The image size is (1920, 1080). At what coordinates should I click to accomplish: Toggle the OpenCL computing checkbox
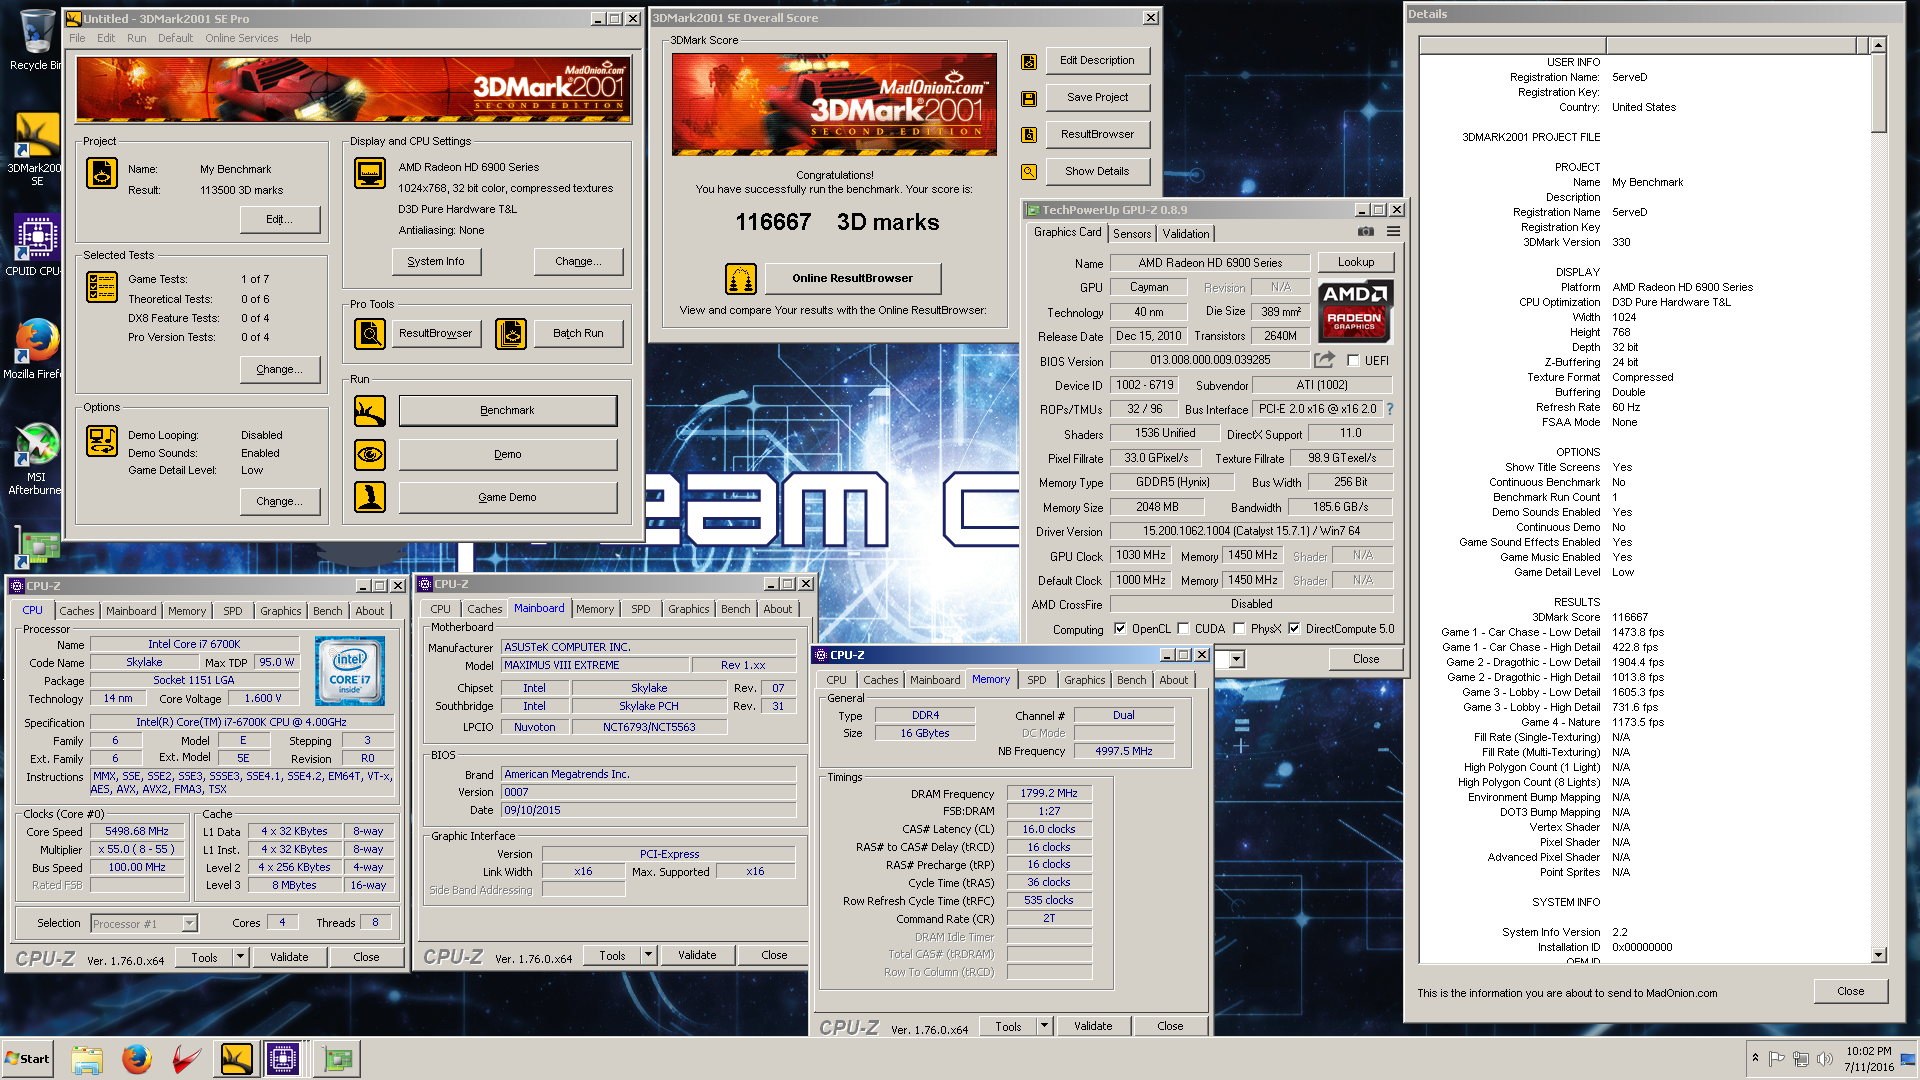(1121, 629)
